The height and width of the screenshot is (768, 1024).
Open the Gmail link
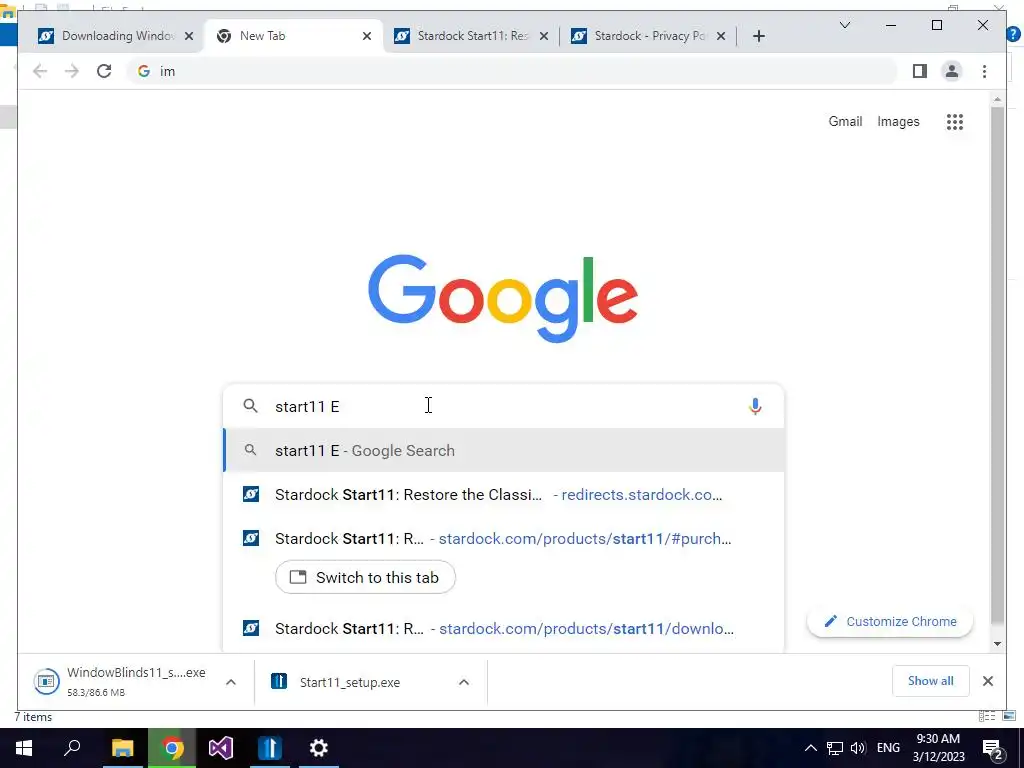point(845,121)
